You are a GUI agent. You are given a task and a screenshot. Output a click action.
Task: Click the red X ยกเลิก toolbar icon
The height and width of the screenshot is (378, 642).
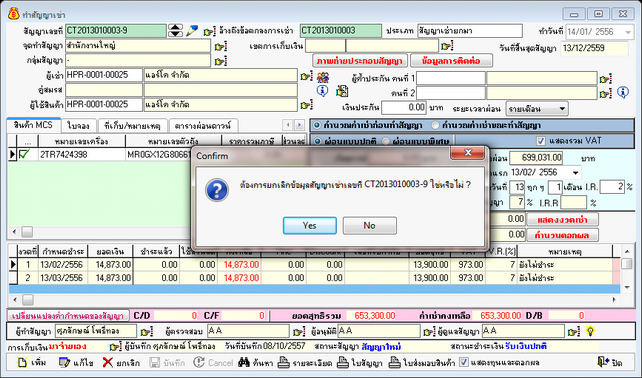108,362
